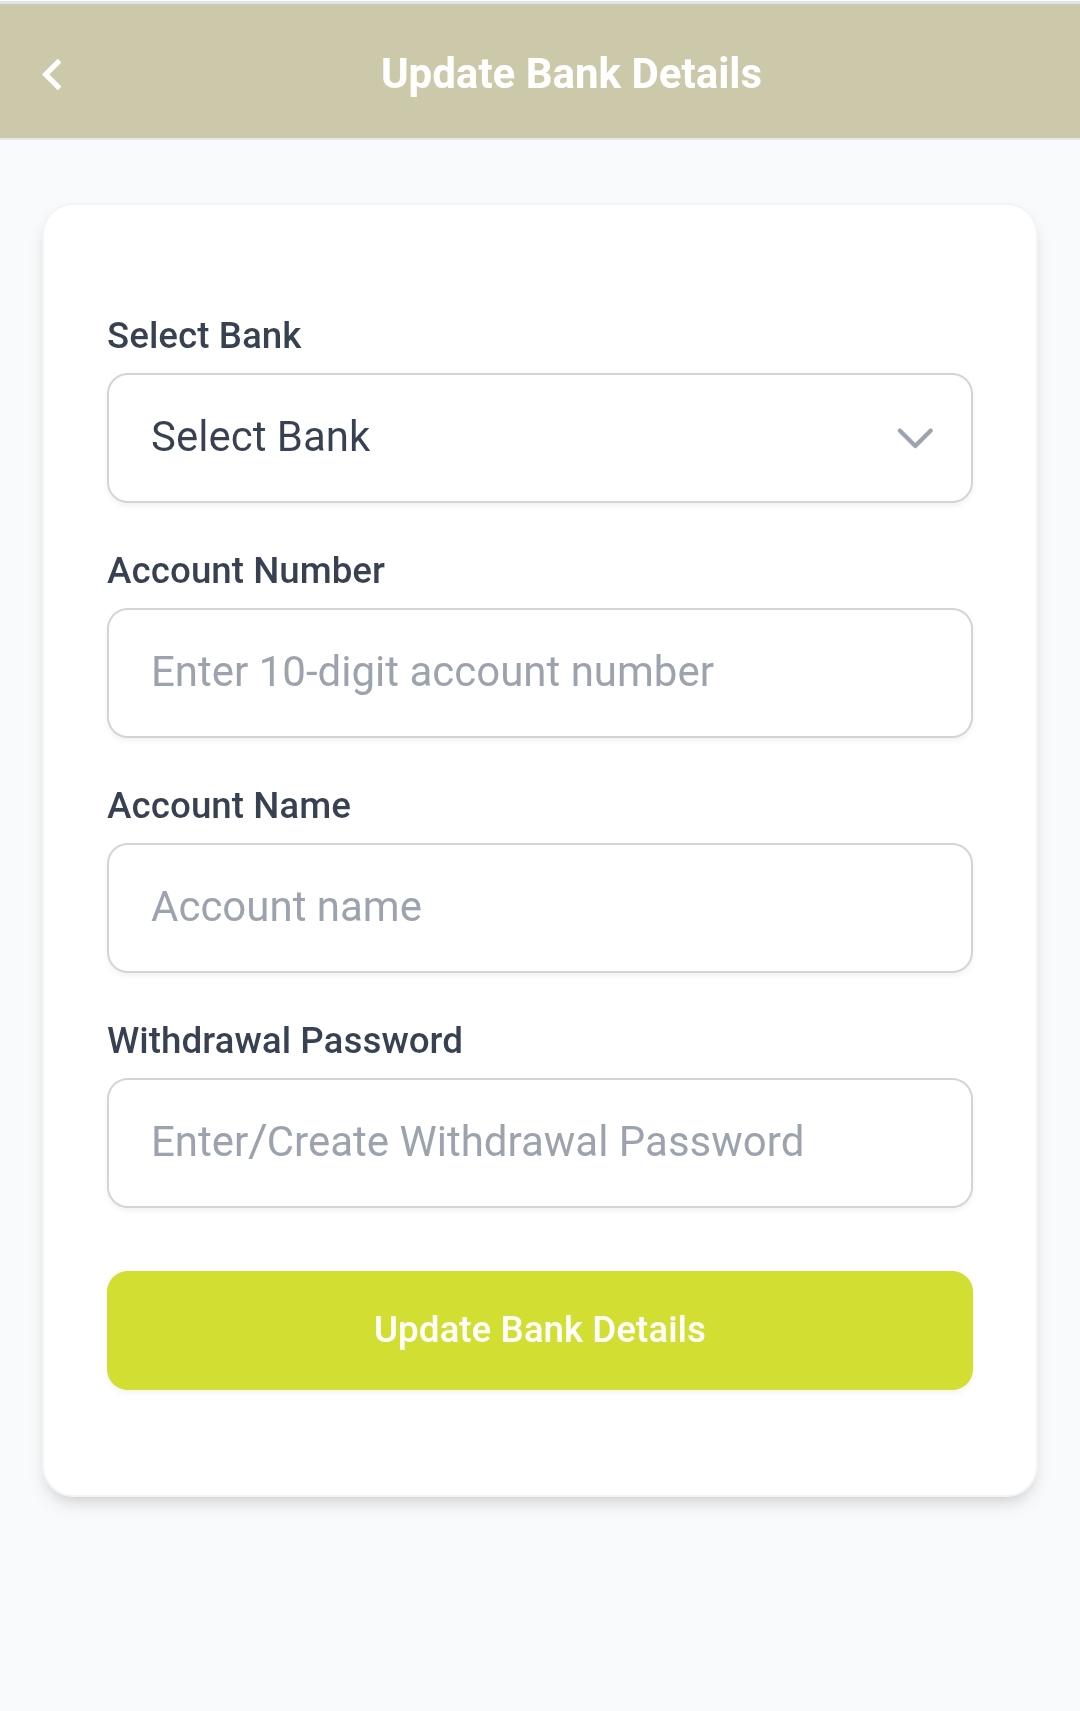Click the Select Bank label
The width and height of the screenshot is (1080, 1711).
point(204,335)
